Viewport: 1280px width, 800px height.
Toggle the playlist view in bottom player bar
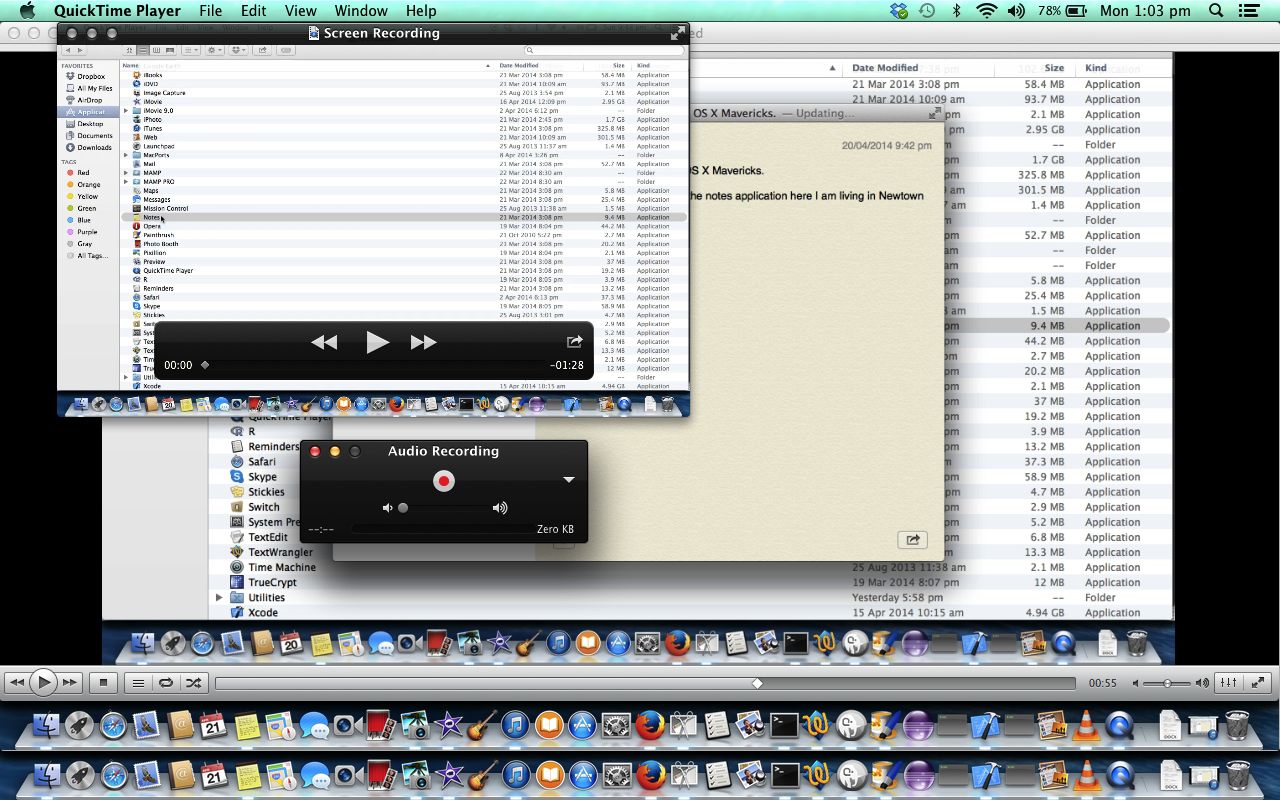pyautogui.click(x=139, y=683)
